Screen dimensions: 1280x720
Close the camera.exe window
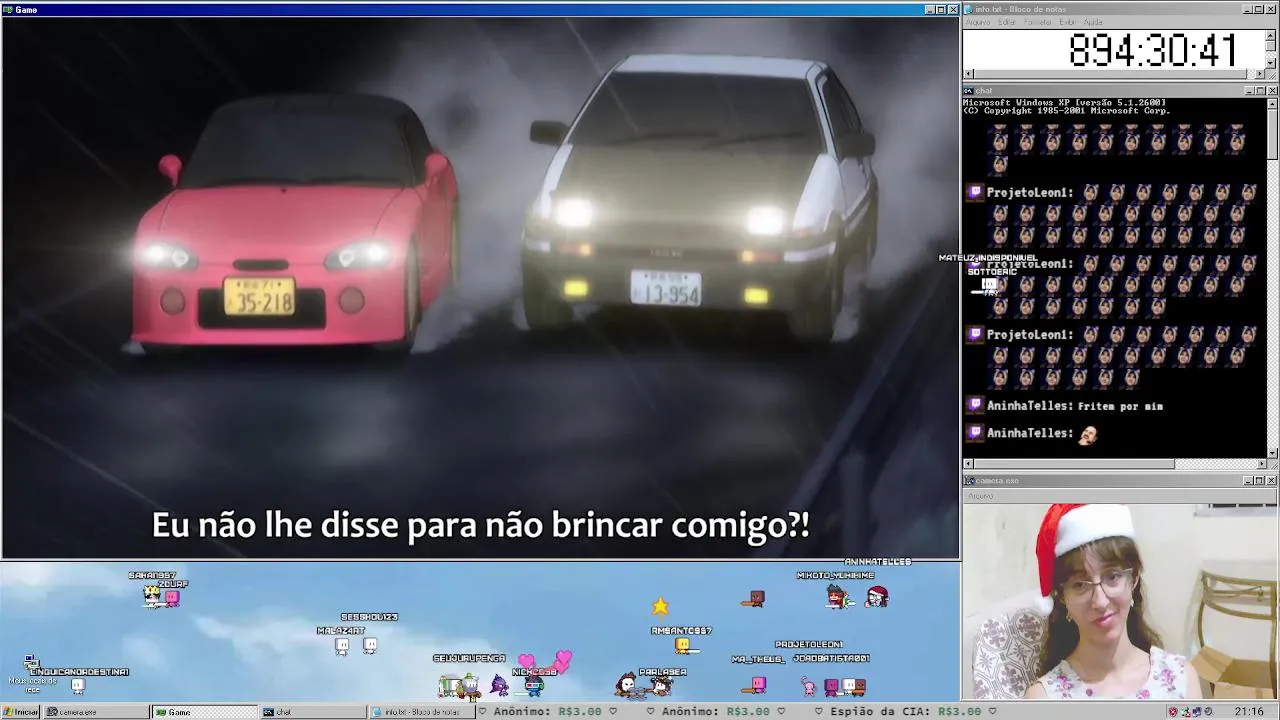(1272, 481)
